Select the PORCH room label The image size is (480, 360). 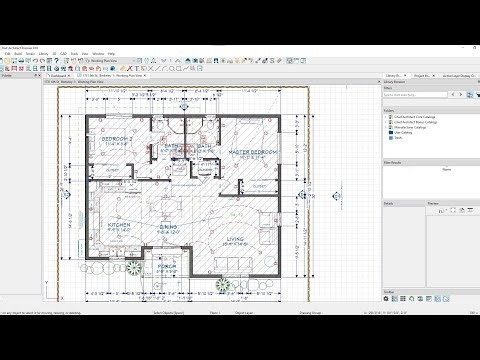(167, 266)
